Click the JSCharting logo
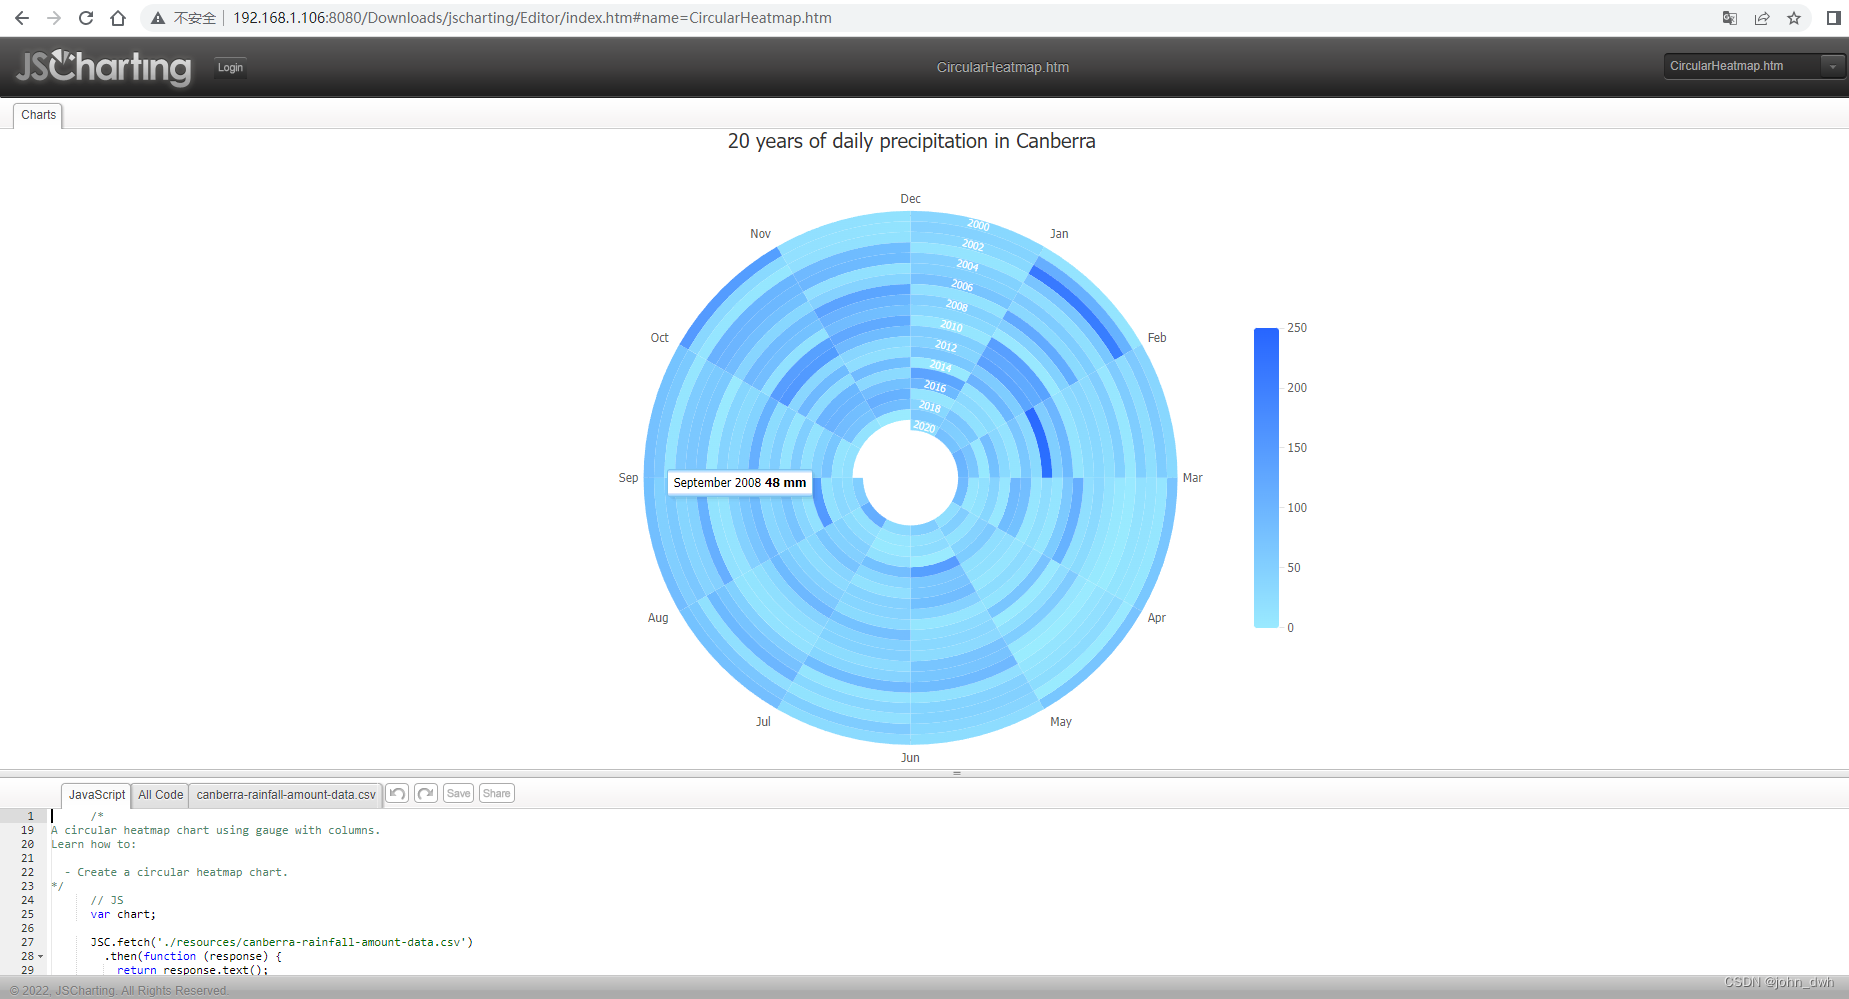The image size is (1849, 999). tap(102, 67)
